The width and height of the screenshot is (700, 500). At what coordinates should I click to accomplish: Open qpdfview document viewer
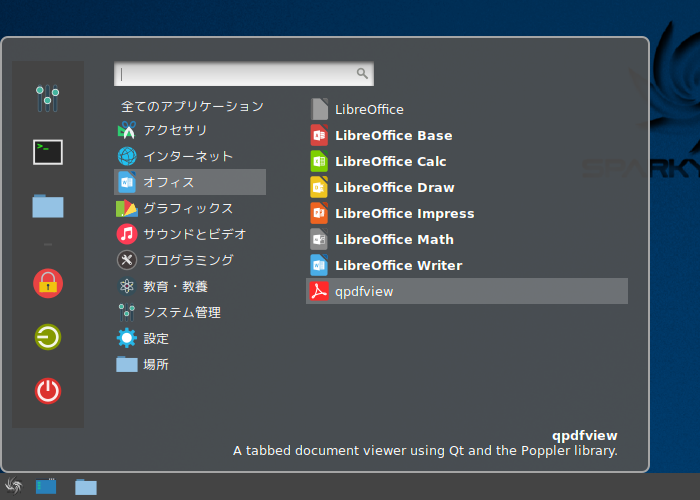coord(467,292)
